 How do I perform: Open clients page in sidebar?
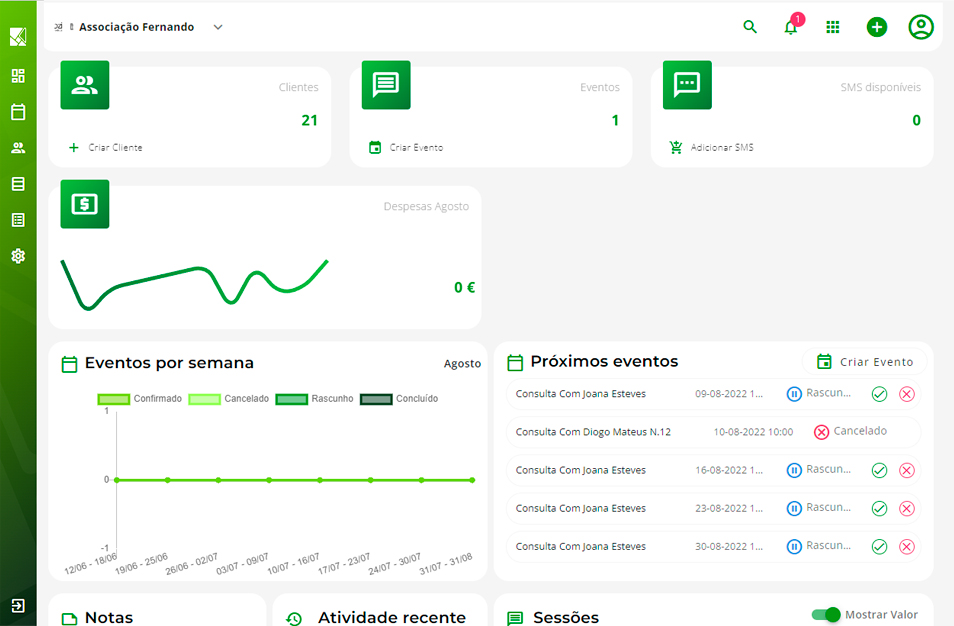pos(18,148)
